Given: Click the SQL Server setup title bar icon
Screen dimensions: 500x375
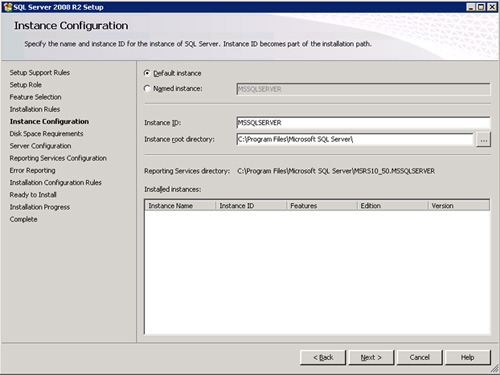Looking at the screenshot, I should [8, 7].
